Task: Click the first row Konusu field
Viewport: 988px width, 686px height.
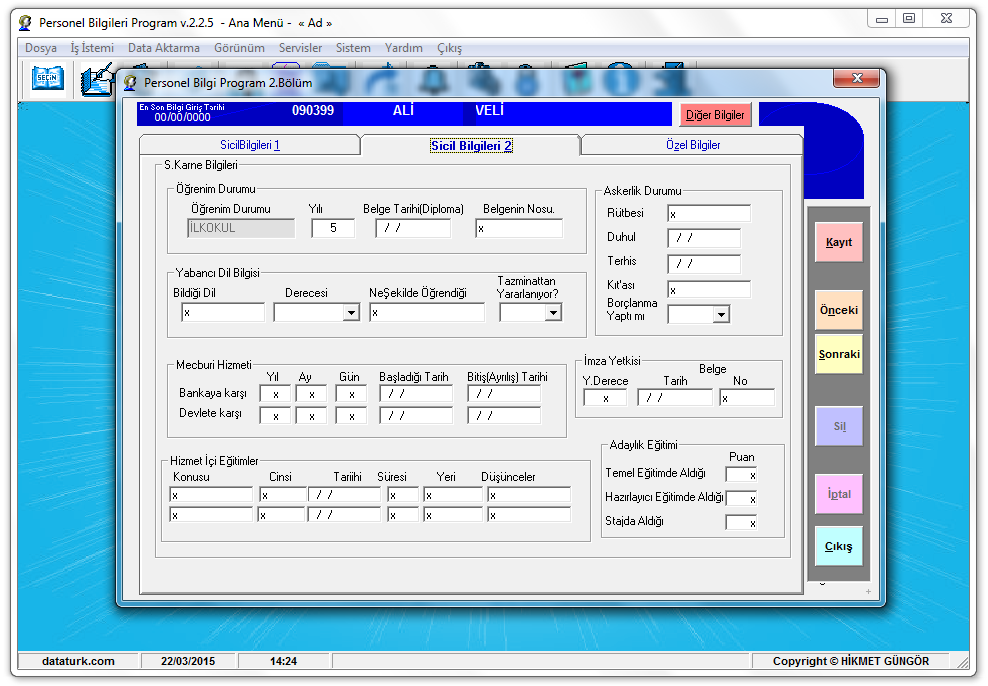Action: pyautogui.click(x=211, y=495)
